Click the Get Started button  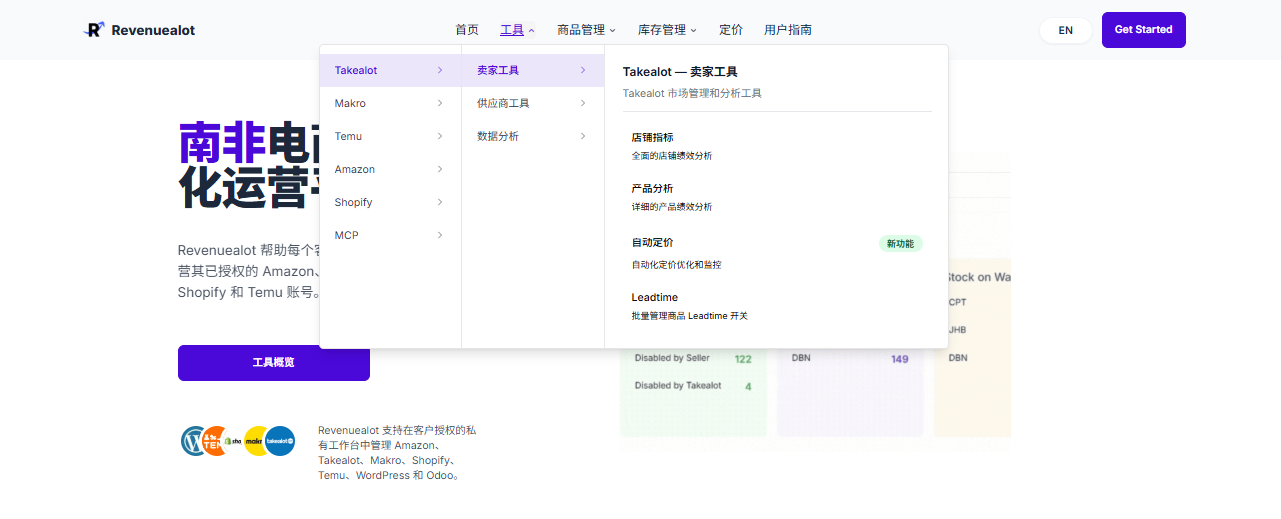[x=1144, y=30]
